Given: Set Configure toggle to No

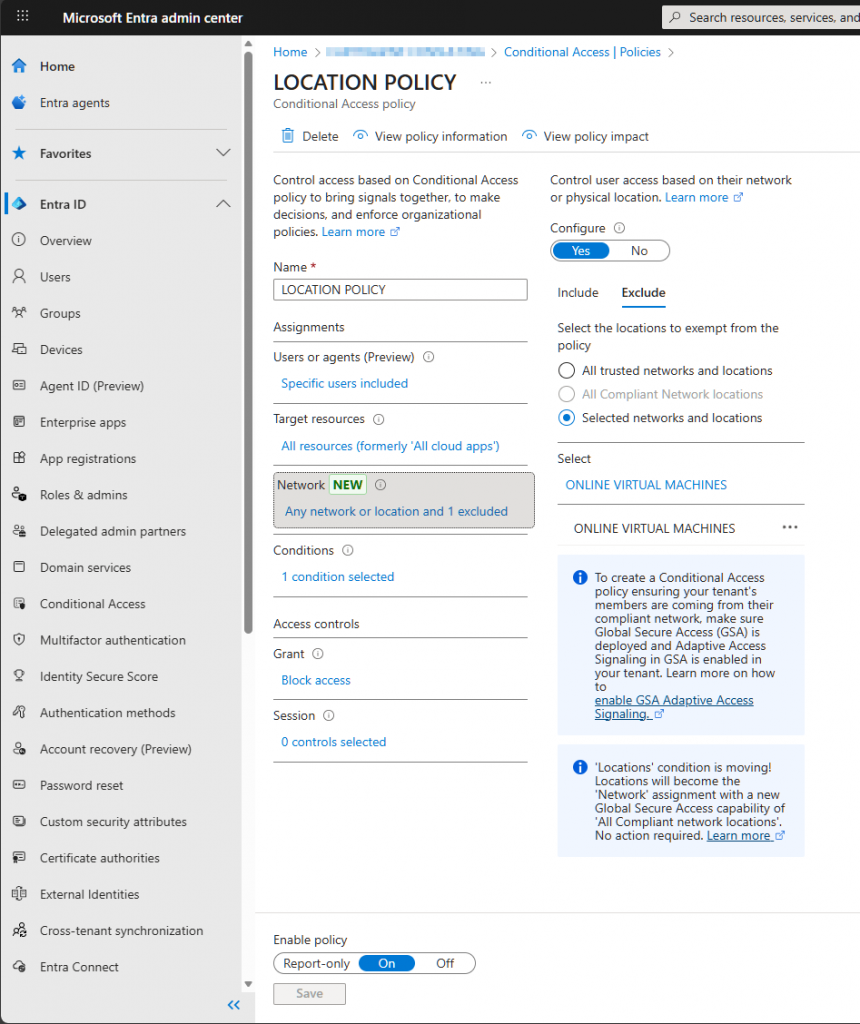Looking at the screenshot, I should (x=639, y=251).
